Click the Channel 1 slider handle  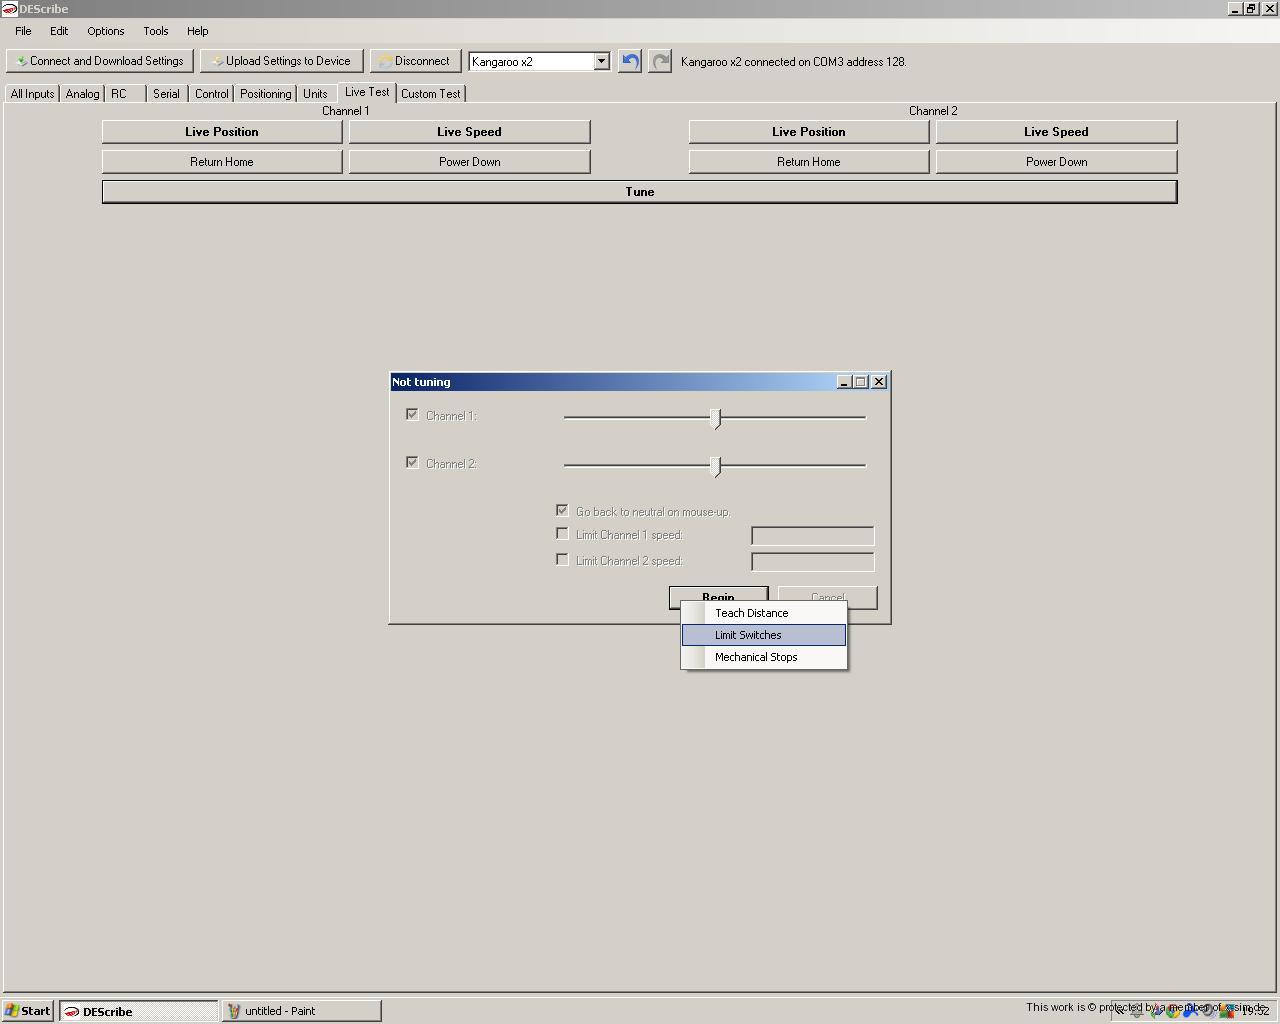click(x=715, y=418)
